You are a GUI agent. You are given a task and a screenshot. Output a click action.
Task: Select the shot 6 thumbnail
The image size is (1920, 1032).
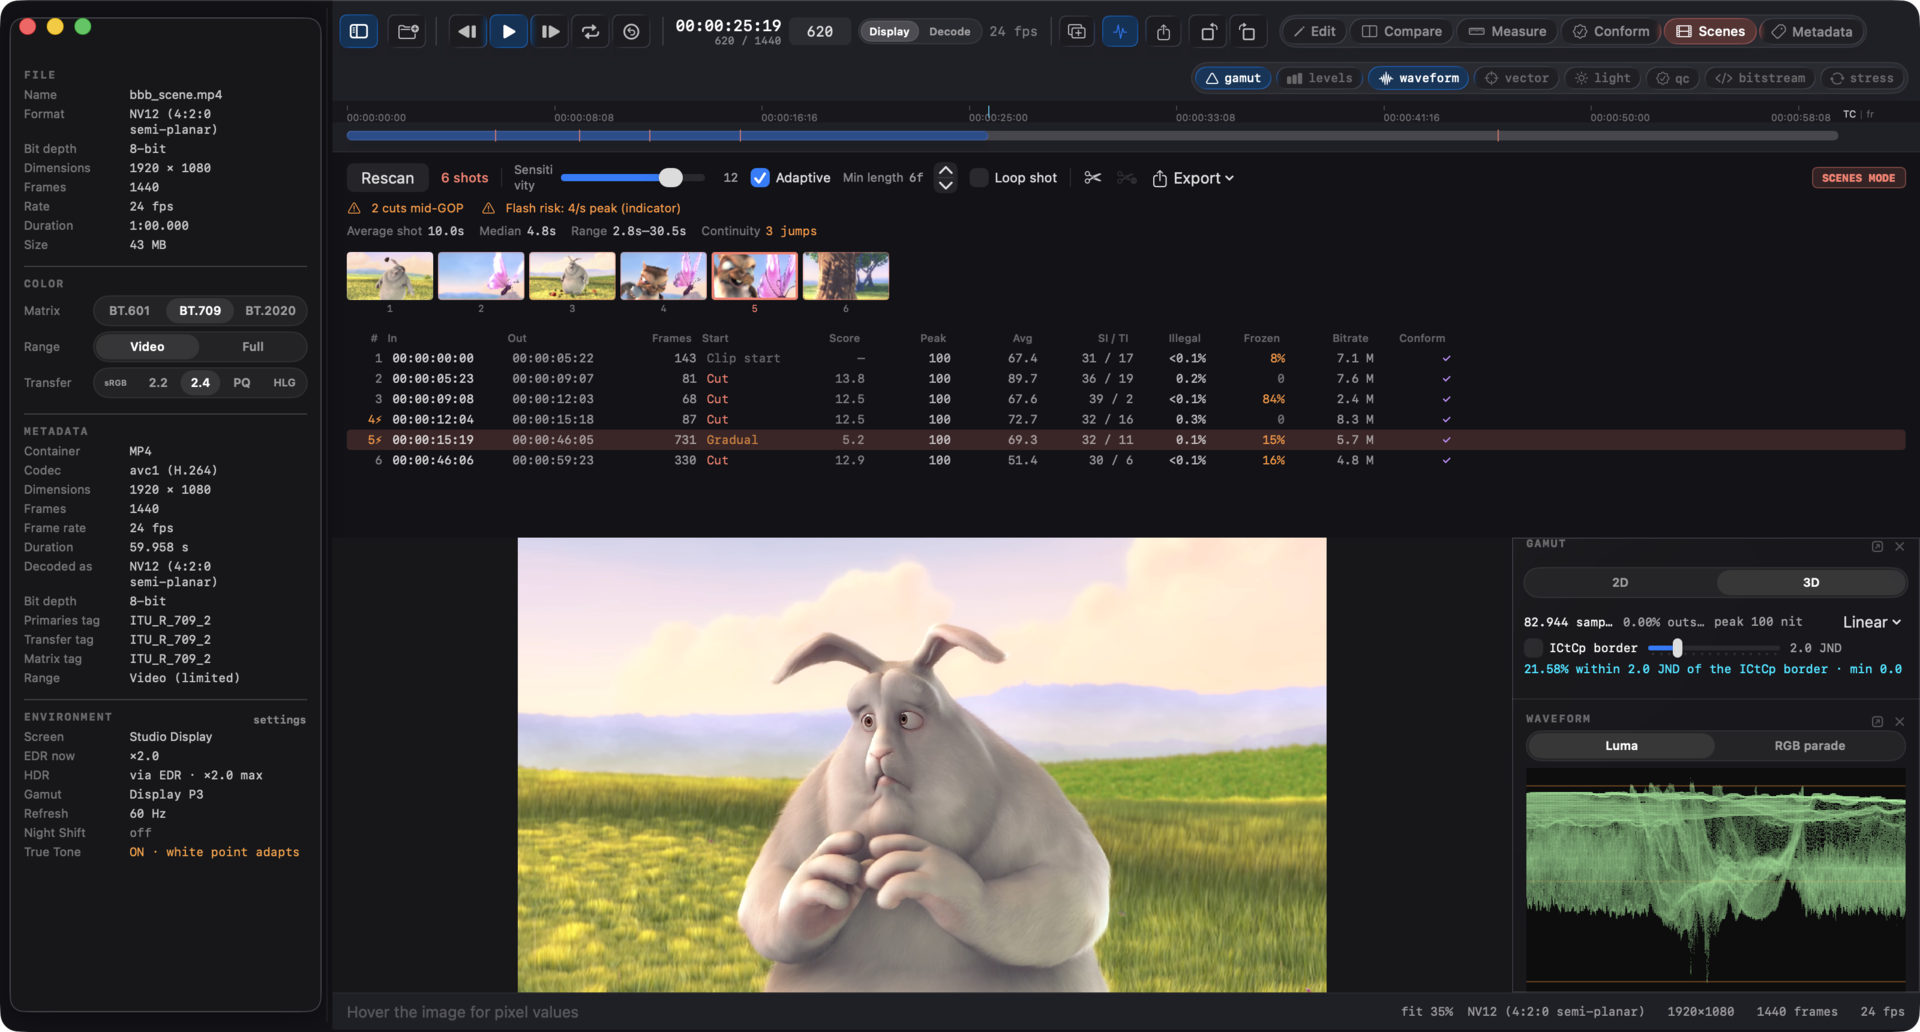[846, 276]
